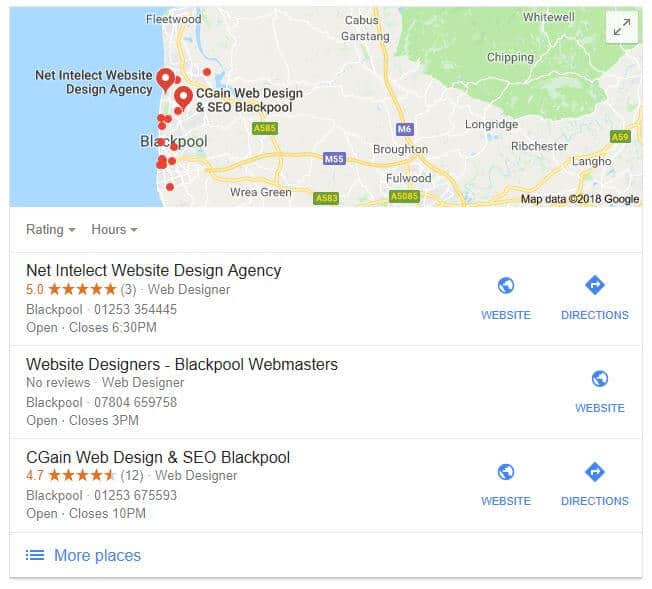
Task: Open Net Intelect Website Design Agency listing
Action: [153, 270]
